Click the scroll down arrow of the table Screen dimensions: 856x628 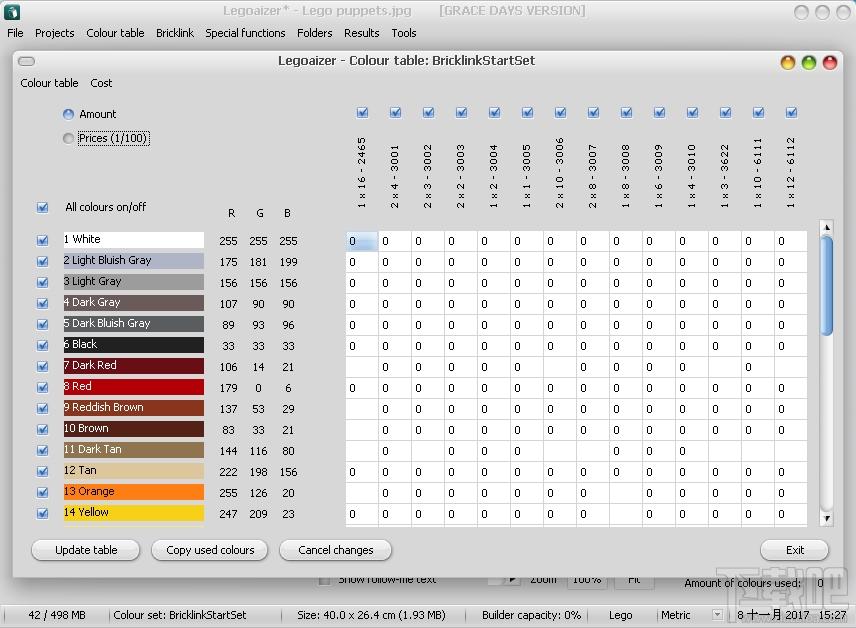827,518
